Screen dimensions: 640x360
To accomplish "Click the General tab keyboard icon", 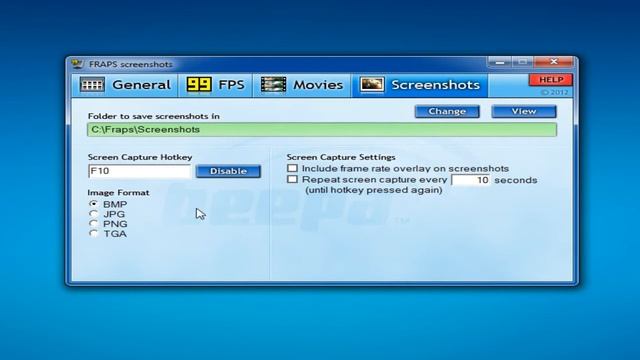I will tap(92, 85).
